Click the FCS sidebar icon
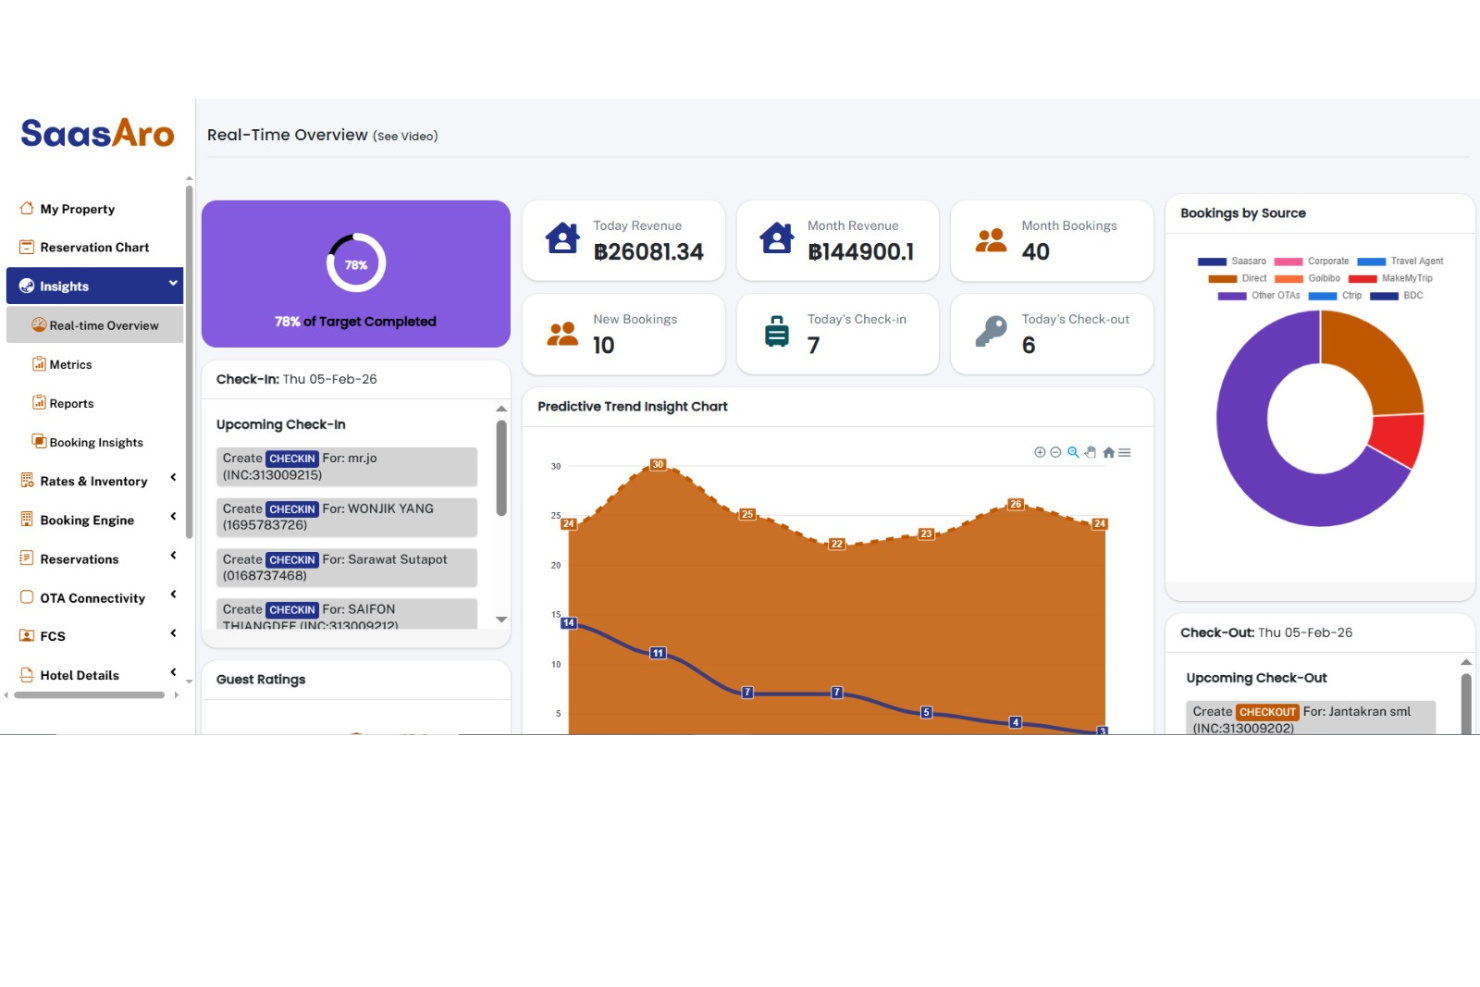 point(27,635)
